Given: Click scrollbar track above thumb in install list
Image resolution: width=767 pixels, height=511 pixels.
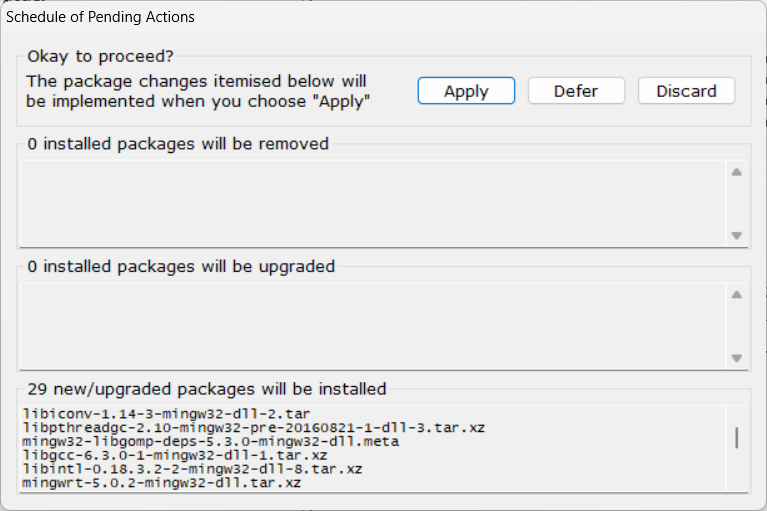Looking at the screenshot, I should tap(737, 417).
